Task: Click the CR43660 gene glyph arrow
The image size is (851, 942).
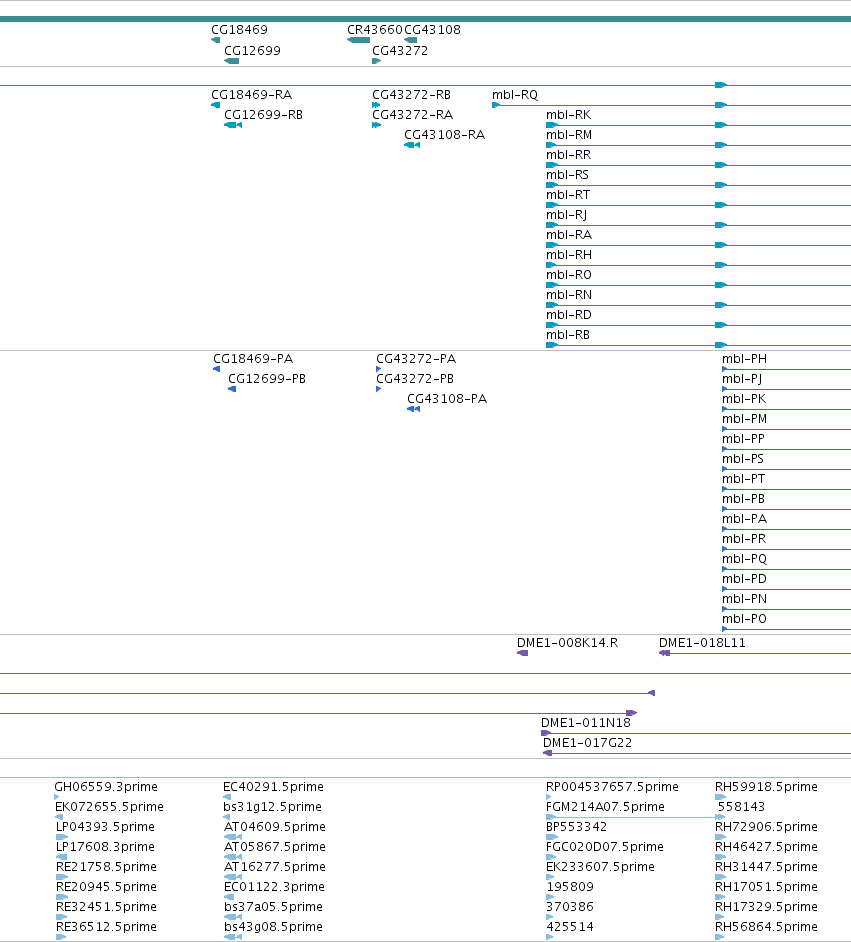Action: (x=359, y=40)
